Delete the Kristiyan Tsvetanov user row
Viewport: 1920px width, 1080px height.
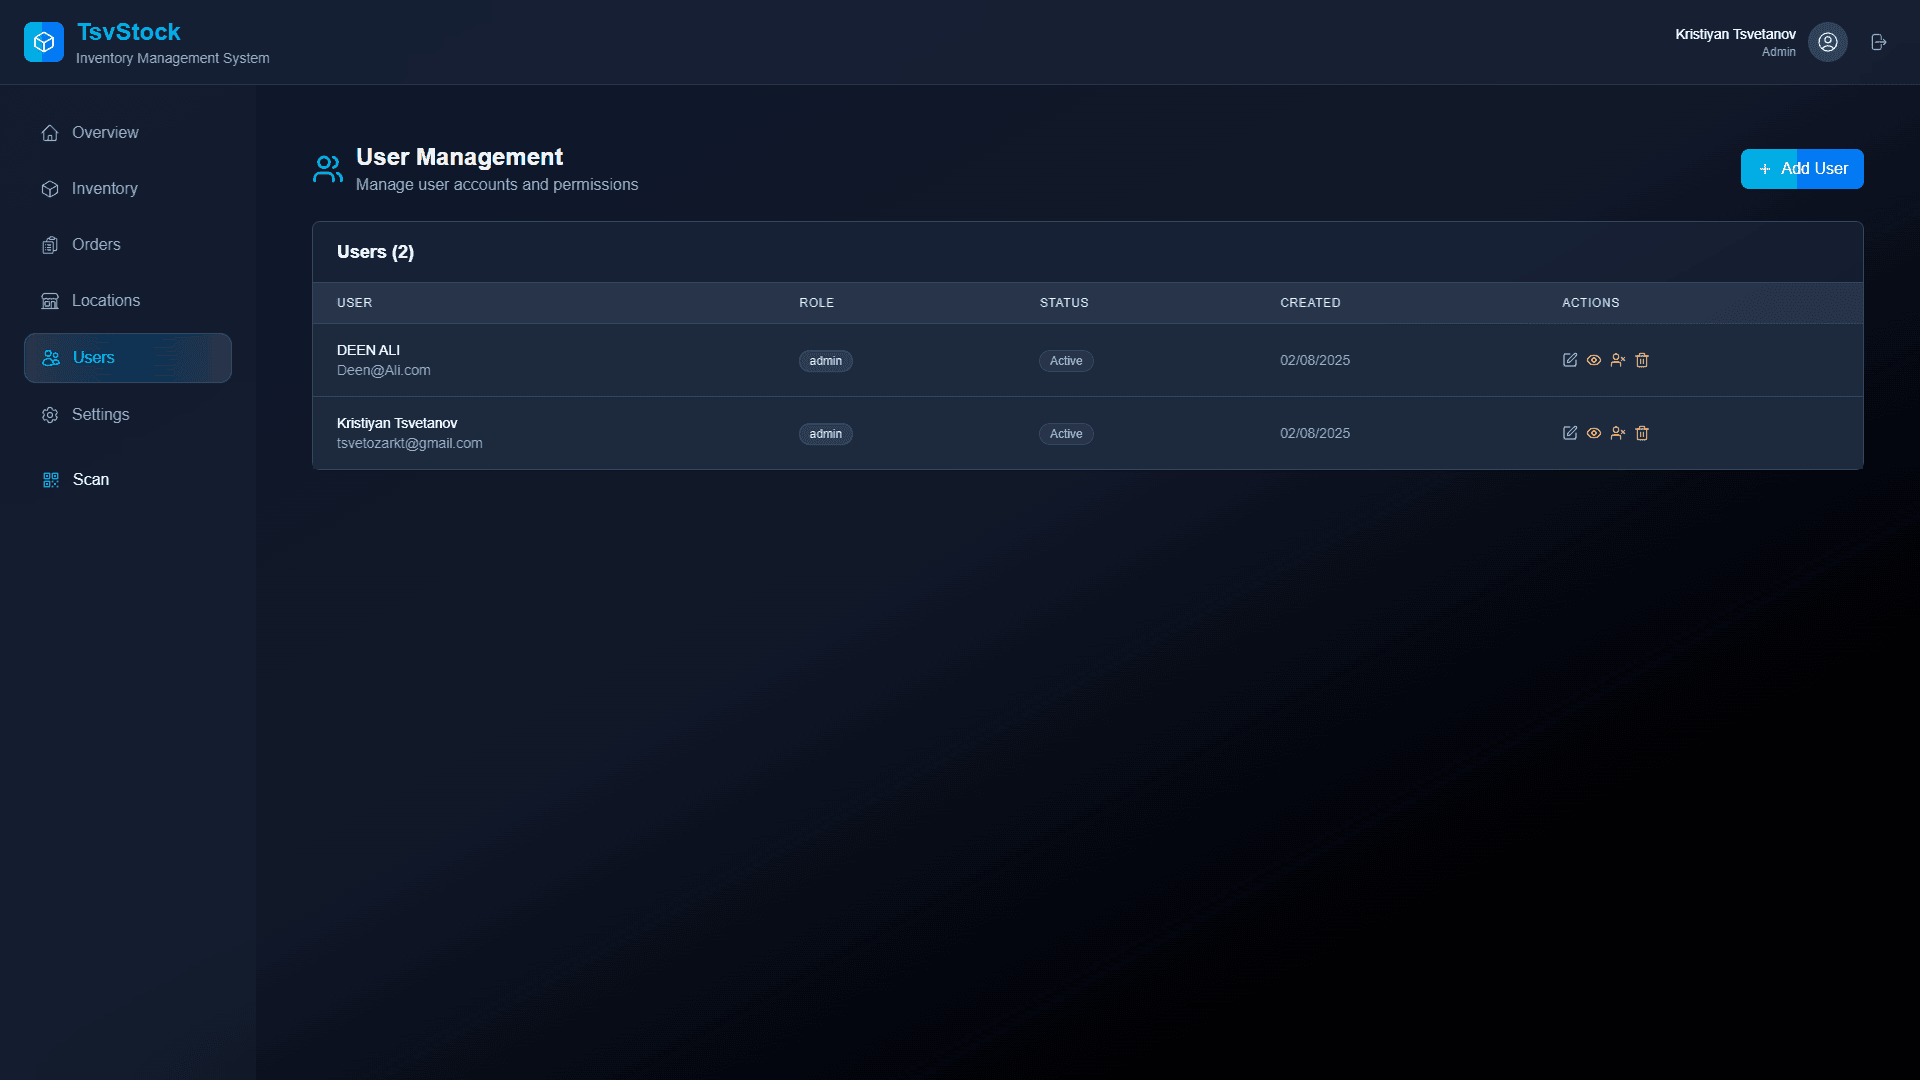(1641, 433)
